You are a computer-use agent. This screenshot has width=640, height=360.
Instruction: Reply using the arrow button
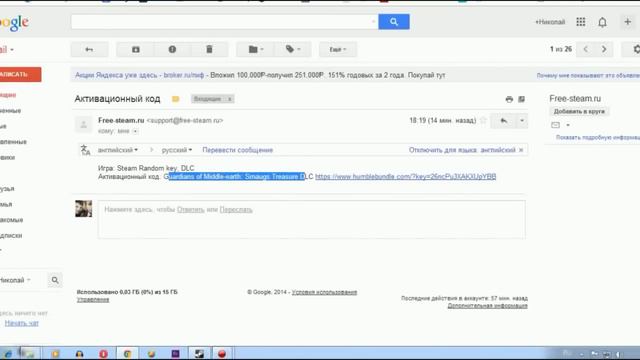tap(504, 121)
